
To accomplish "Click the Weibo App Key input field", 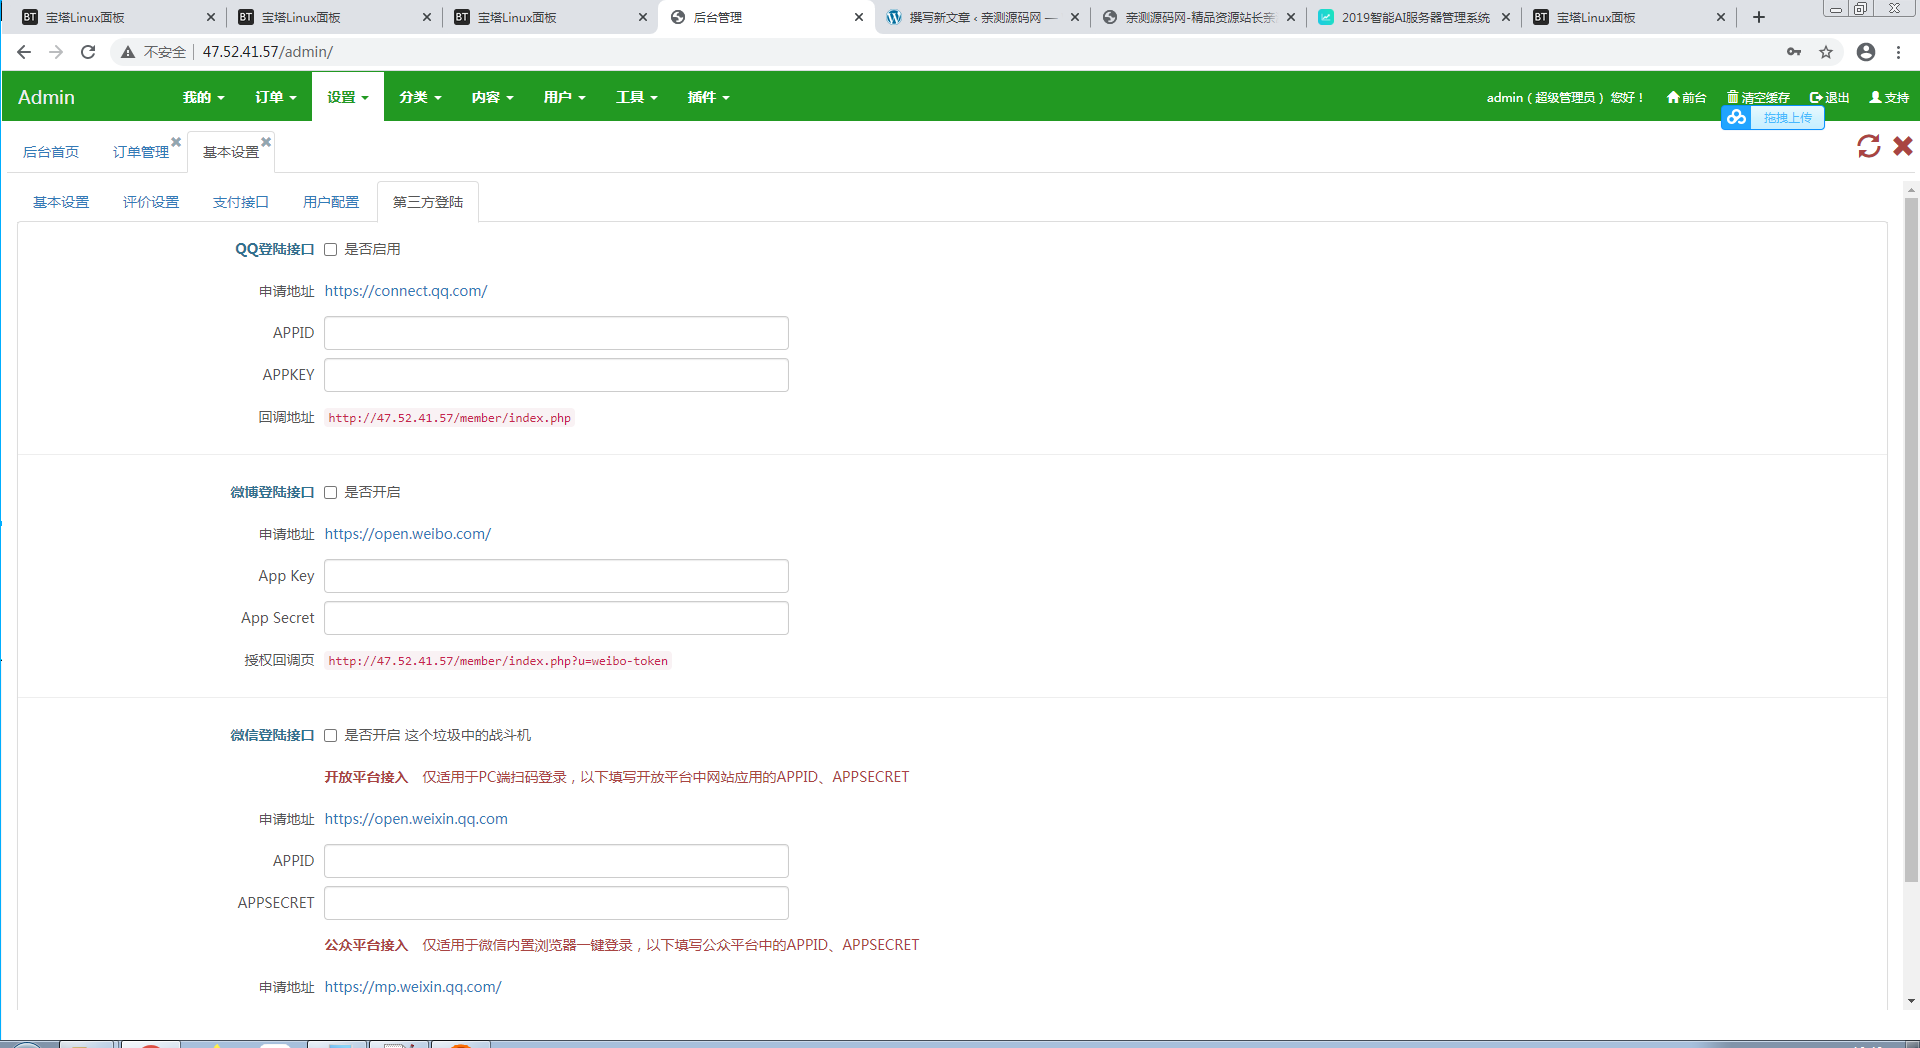I will 556,576.
